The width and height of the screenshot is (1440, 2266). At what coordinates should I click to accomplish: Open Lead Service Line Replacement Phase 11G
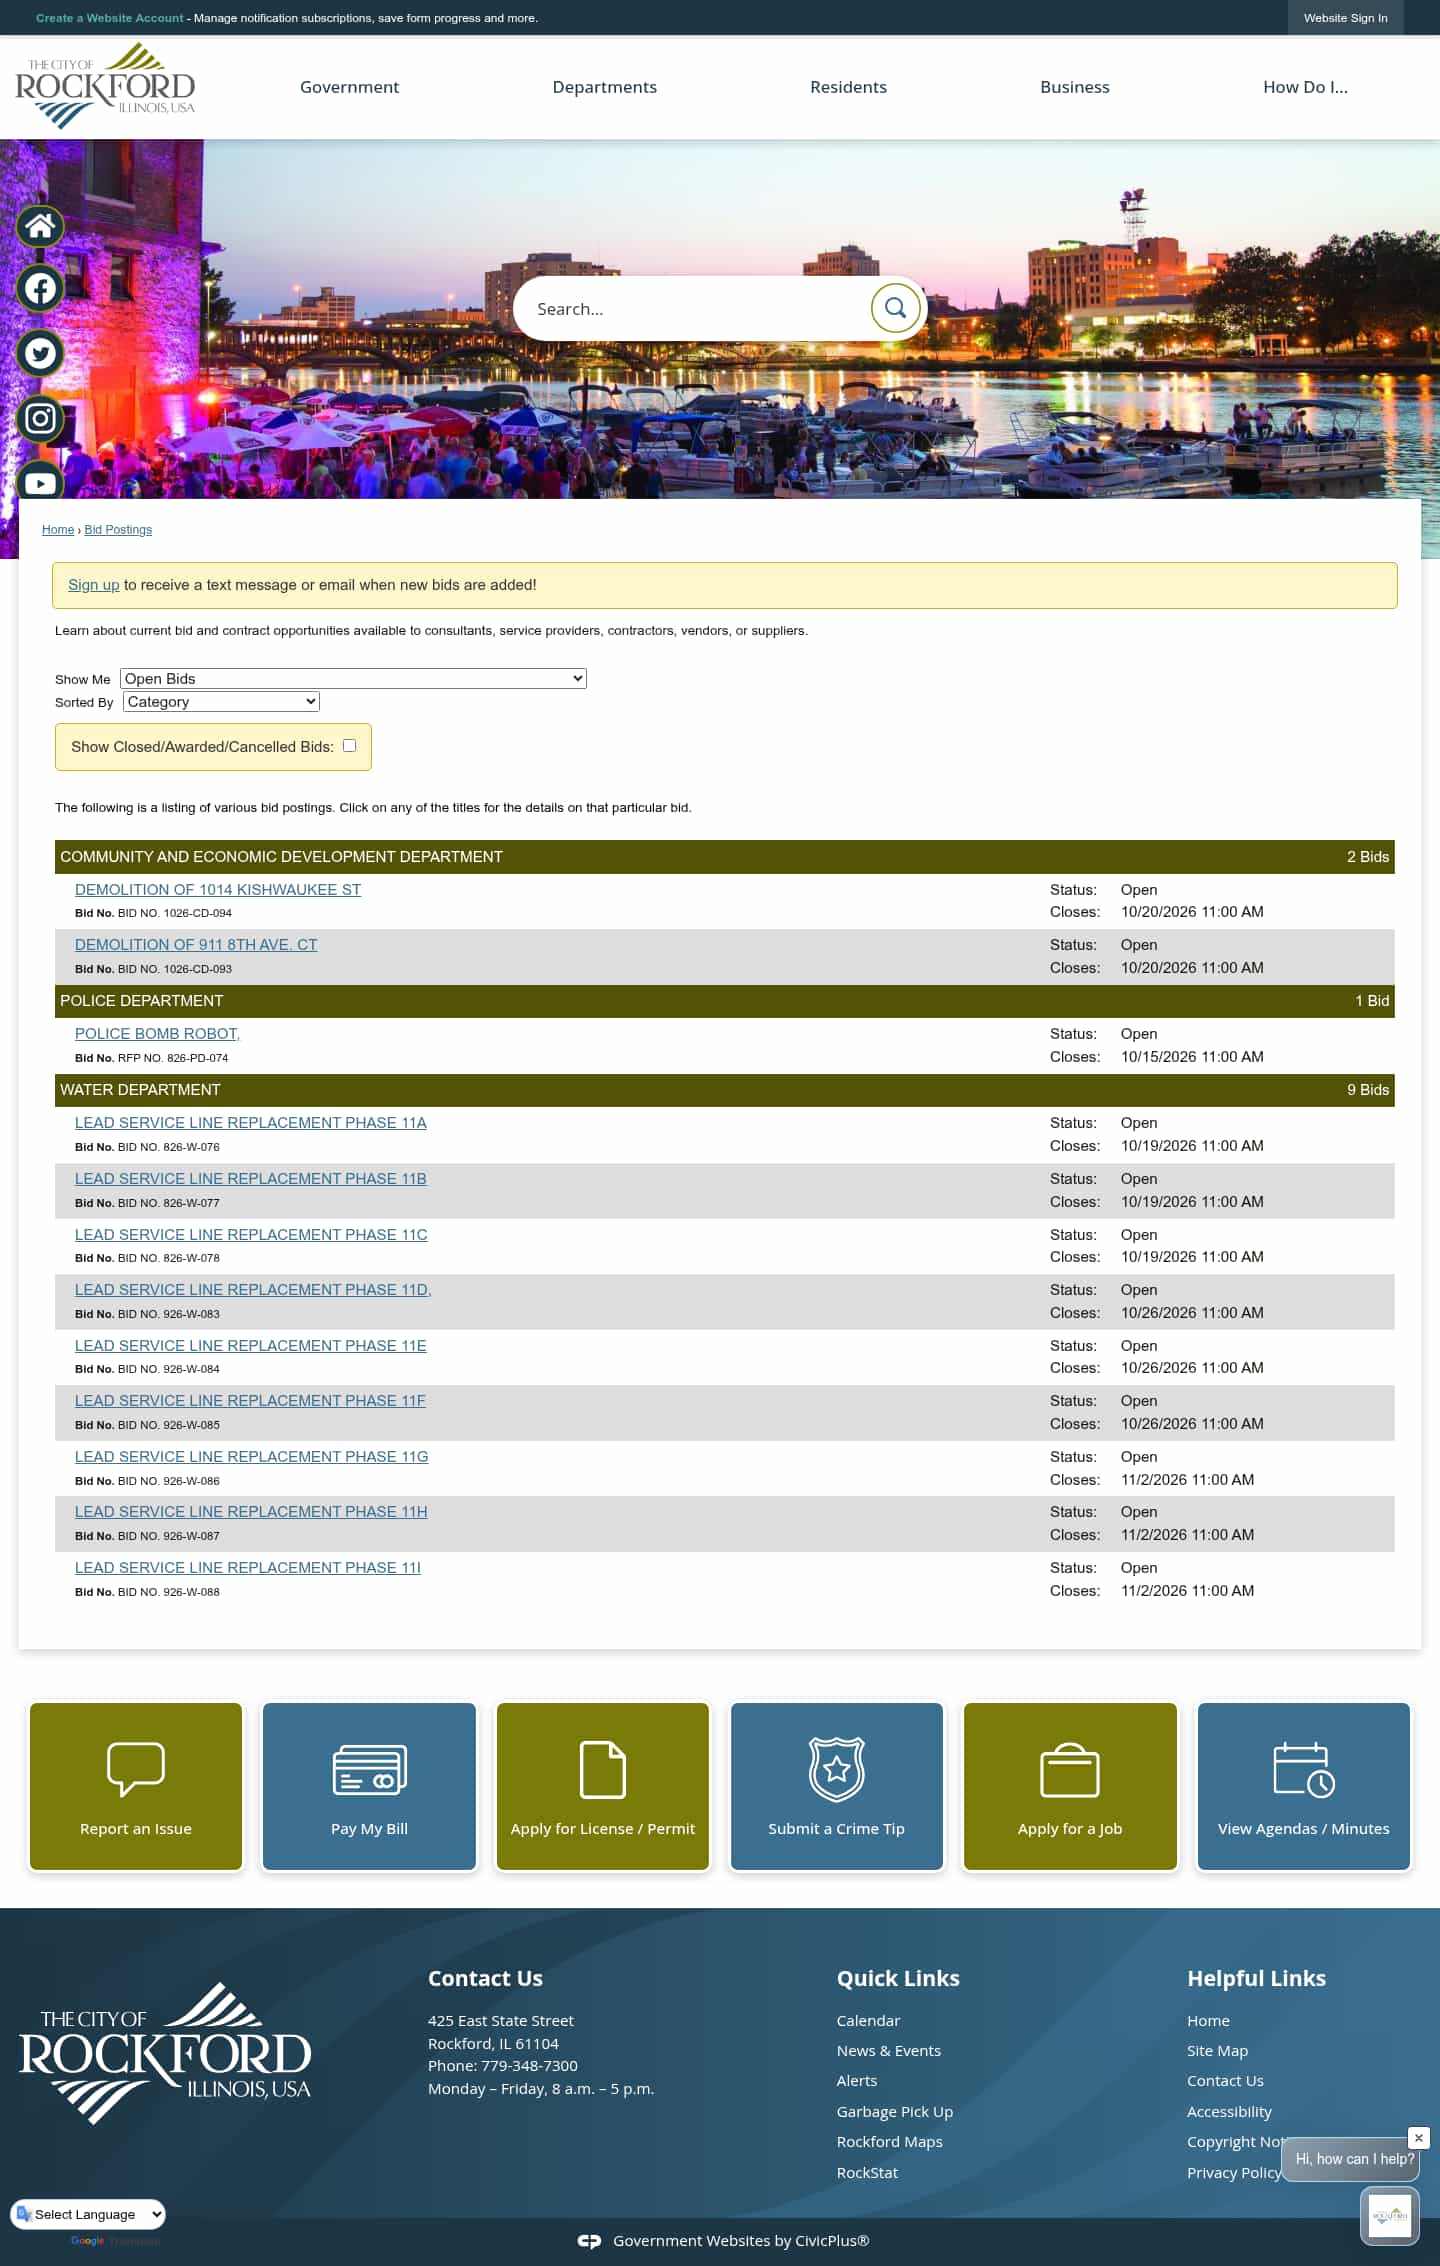click(252, 1456)
